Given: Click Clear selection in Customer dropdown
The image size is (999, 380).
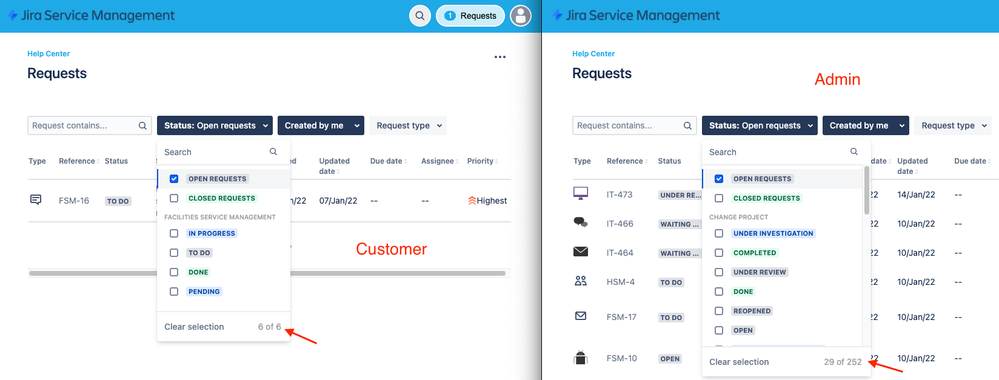Looking at the screenshot, I should pyautogui.click(x=194, y=326).
